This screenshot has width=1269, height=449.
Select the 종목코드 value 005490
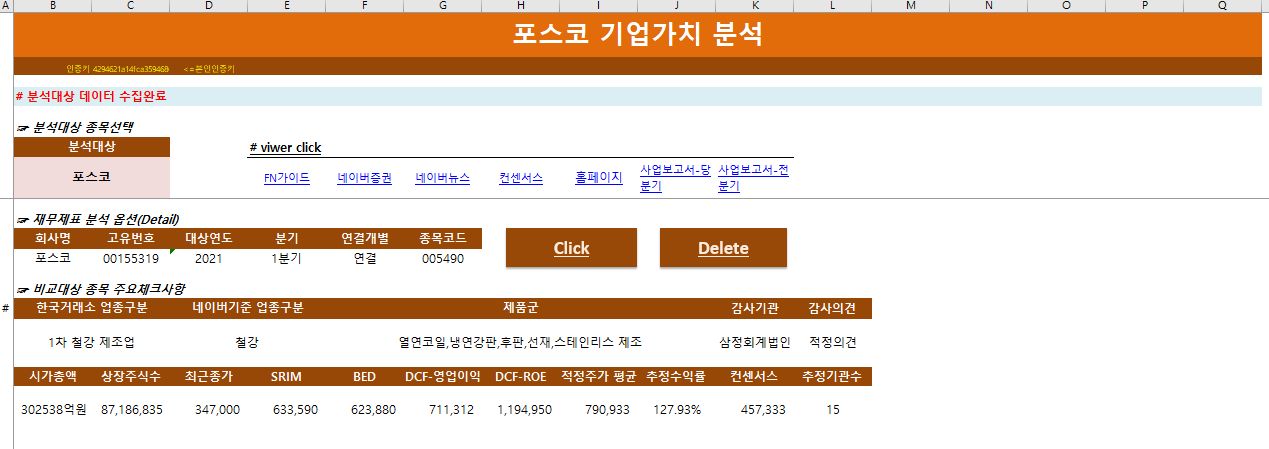point(443,258)
